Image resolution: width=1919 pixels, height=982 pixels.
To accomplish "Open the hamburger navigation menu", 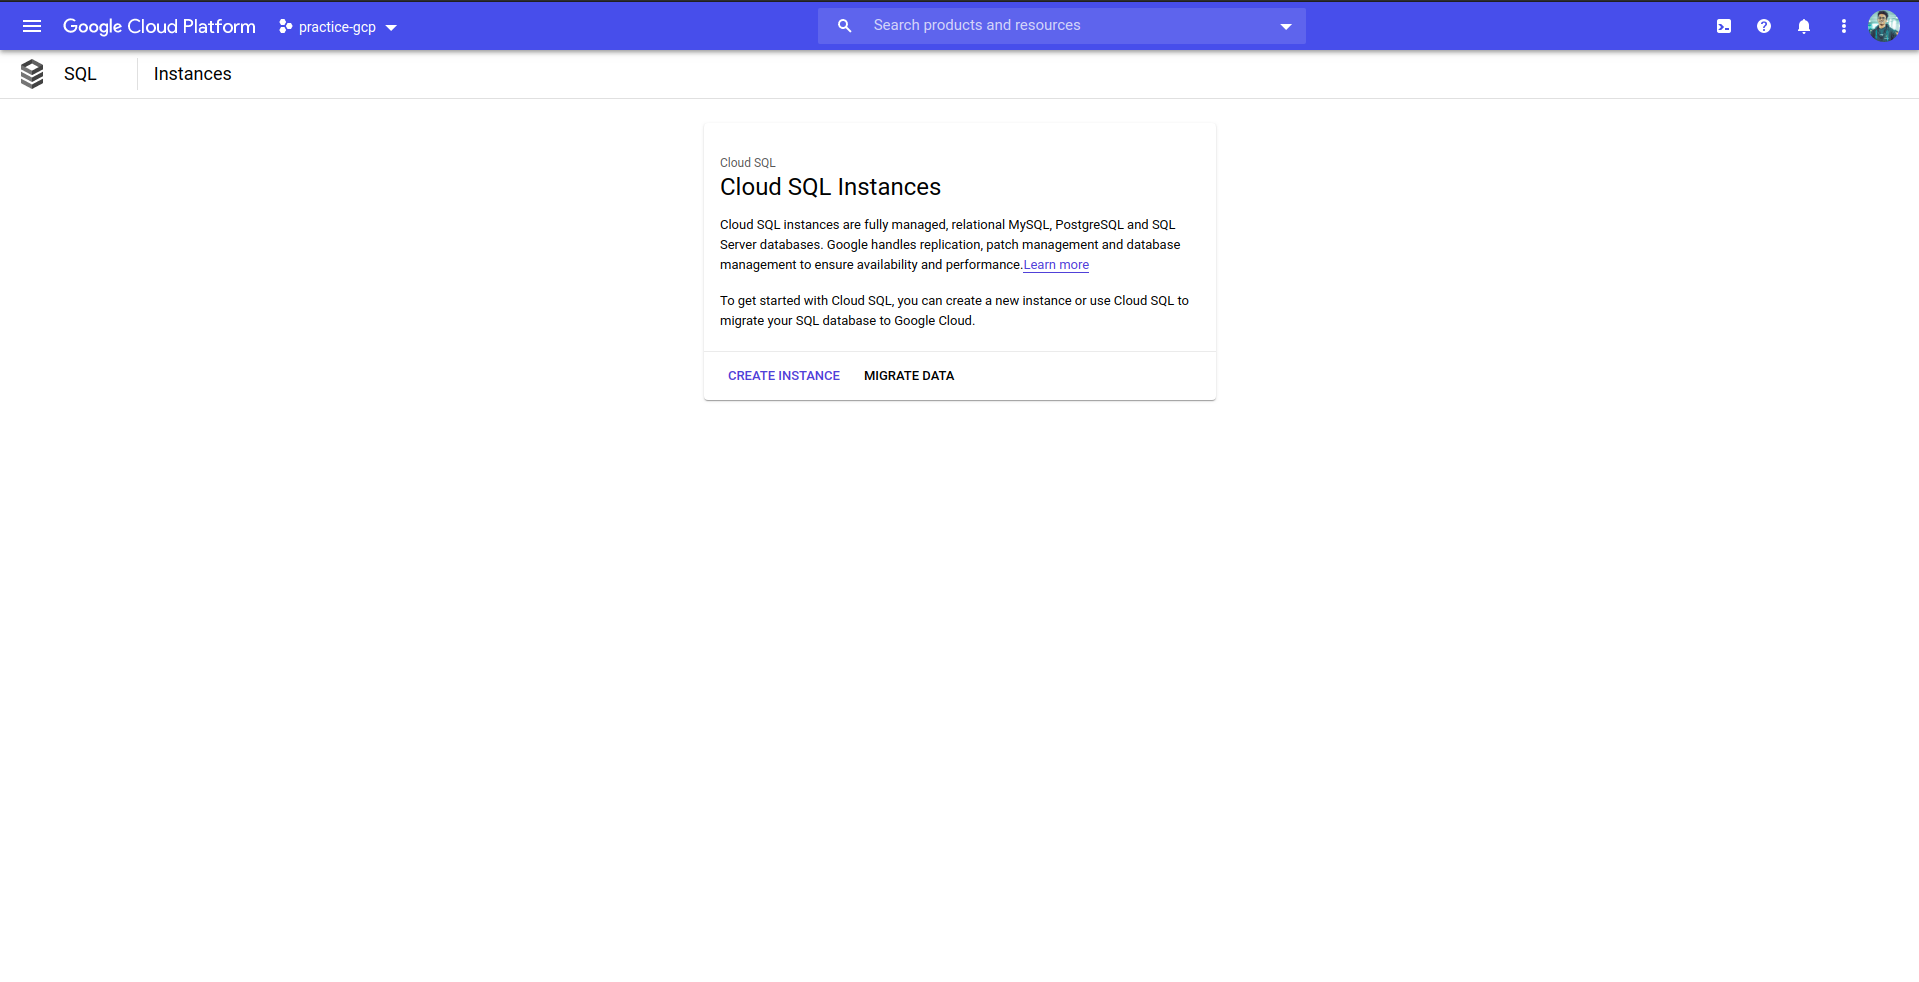I will [32, 26].
